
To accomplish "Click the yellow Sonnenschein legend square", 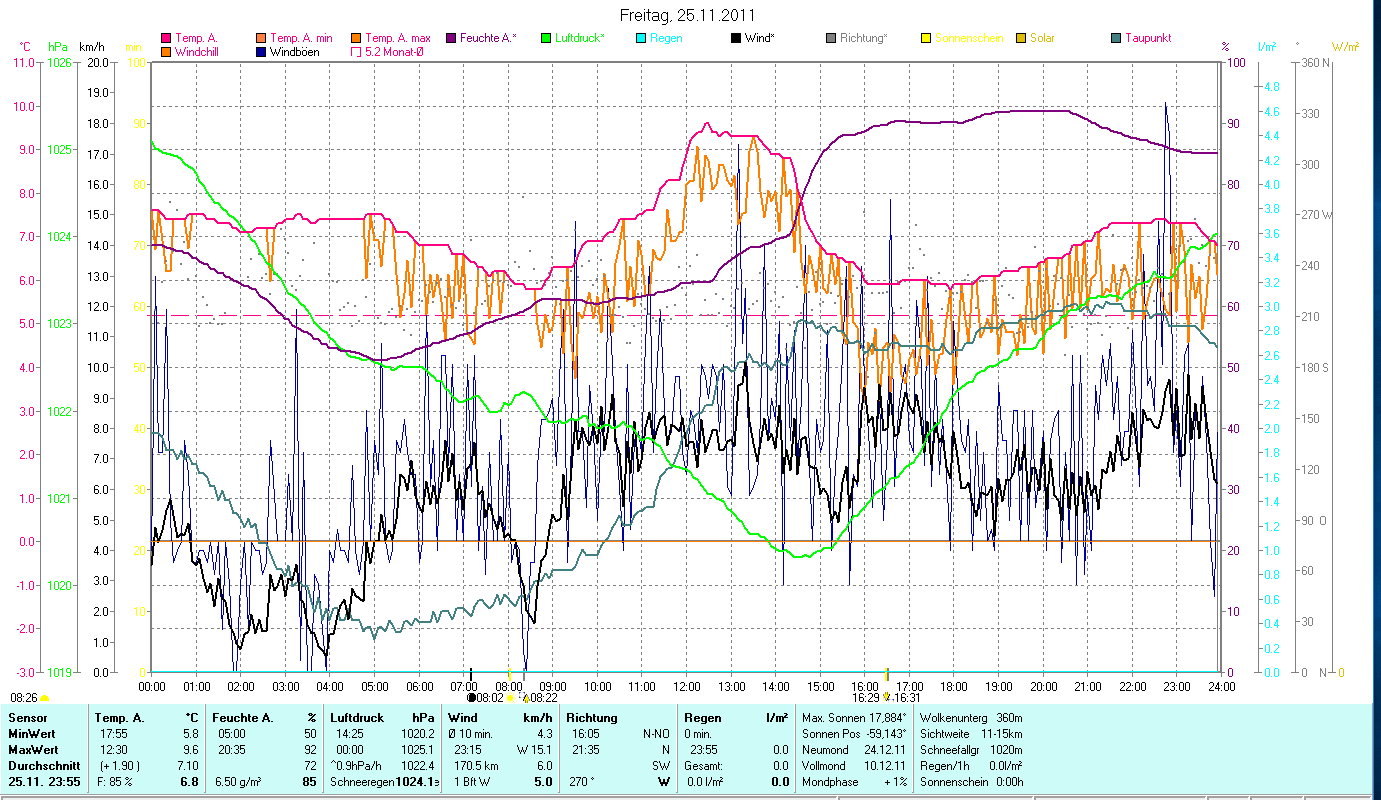I will [x=926, y=38].
